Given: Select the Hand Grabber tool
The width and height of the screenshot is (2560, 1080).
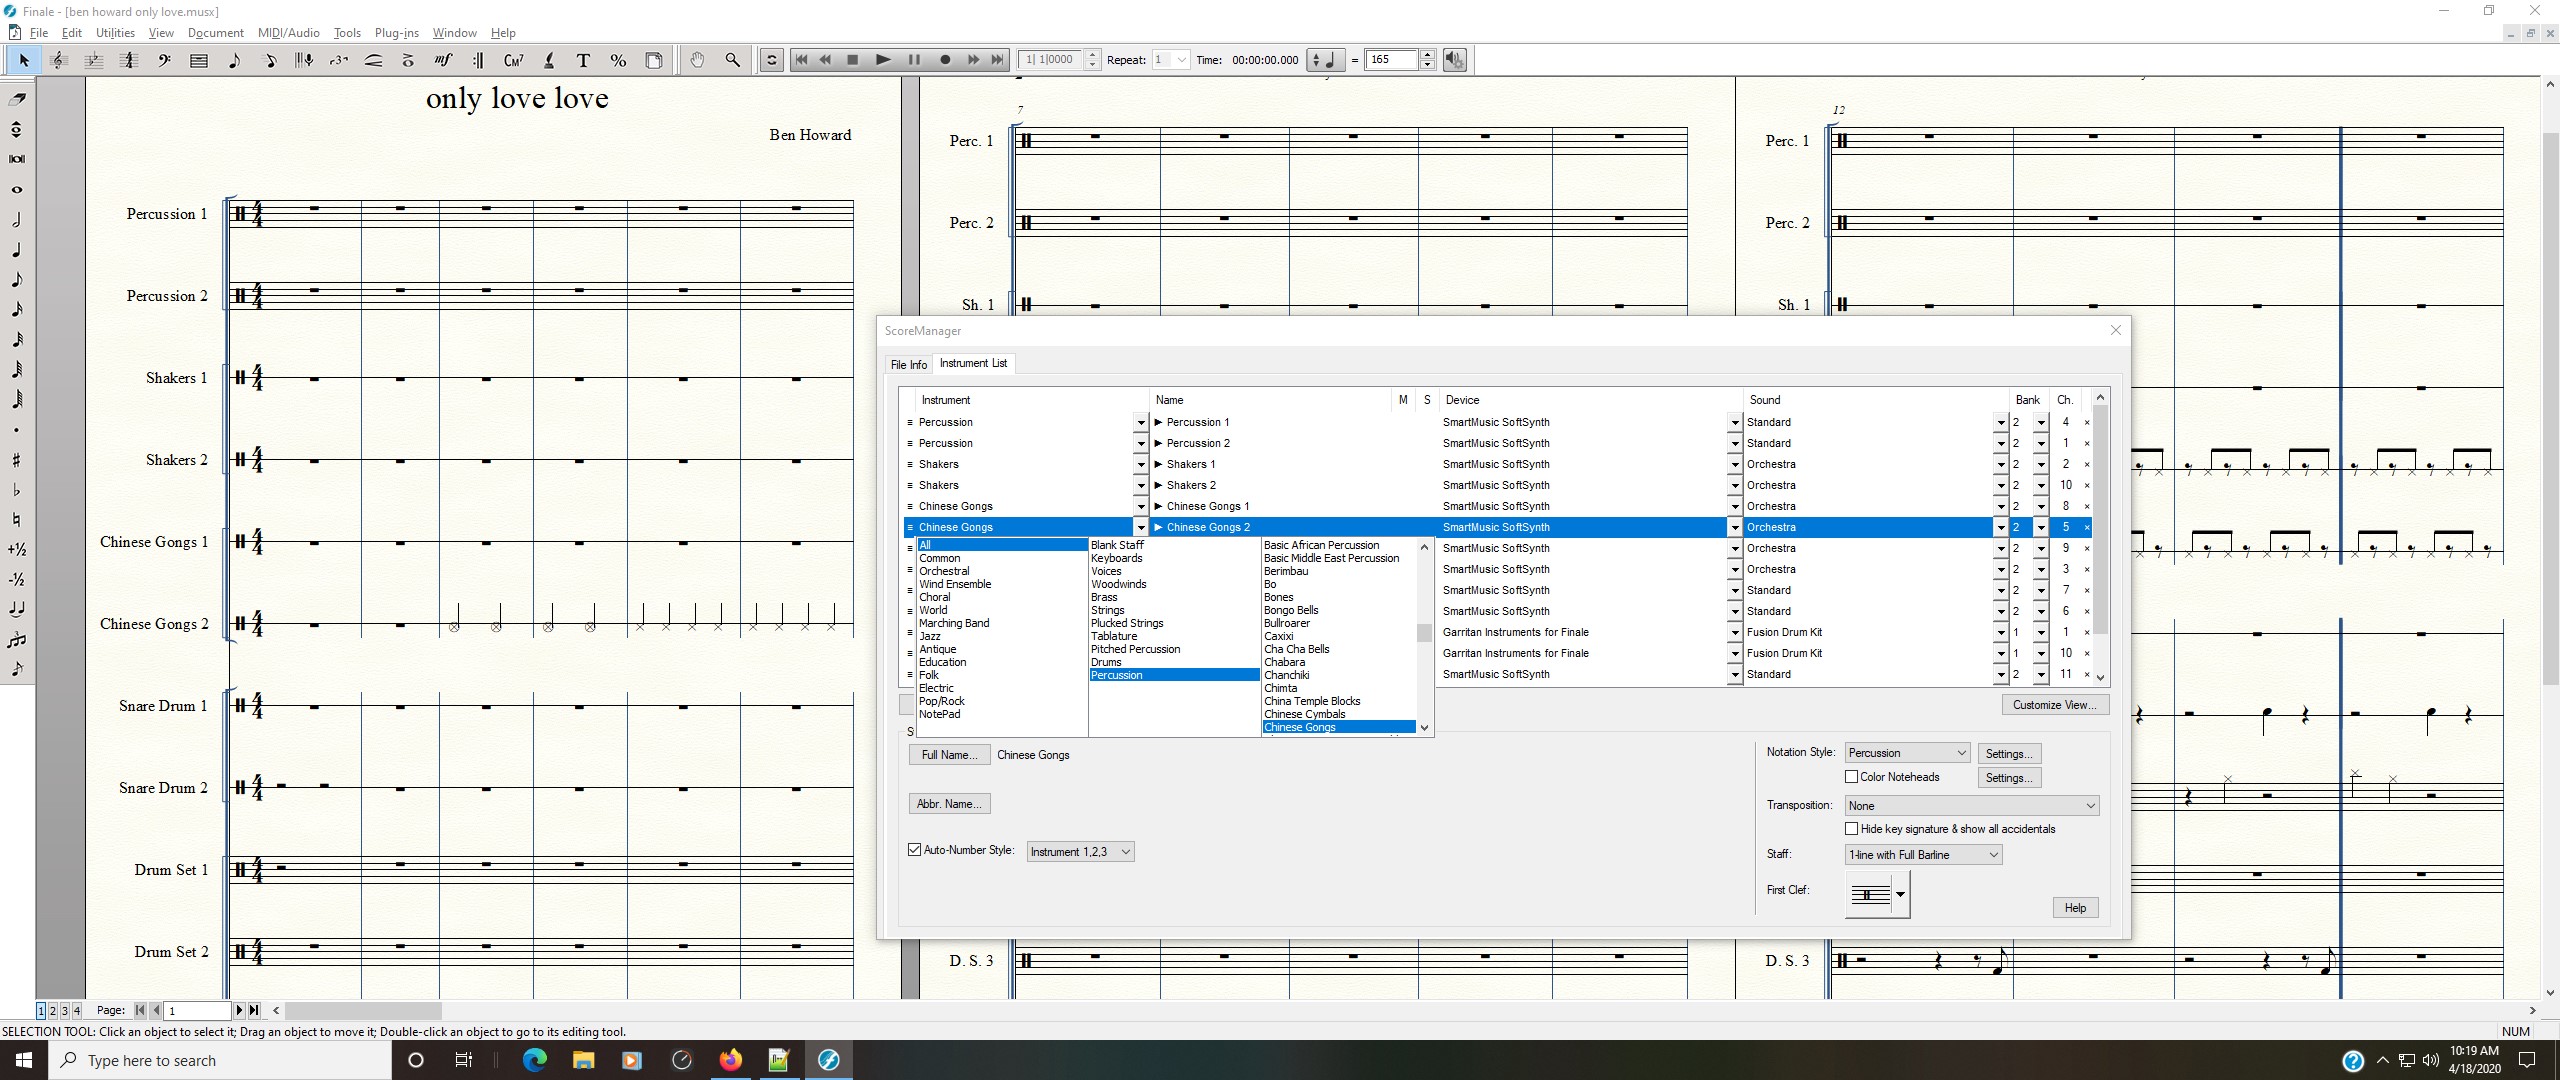Looking at the screenshot, I should tap(697, 61).
